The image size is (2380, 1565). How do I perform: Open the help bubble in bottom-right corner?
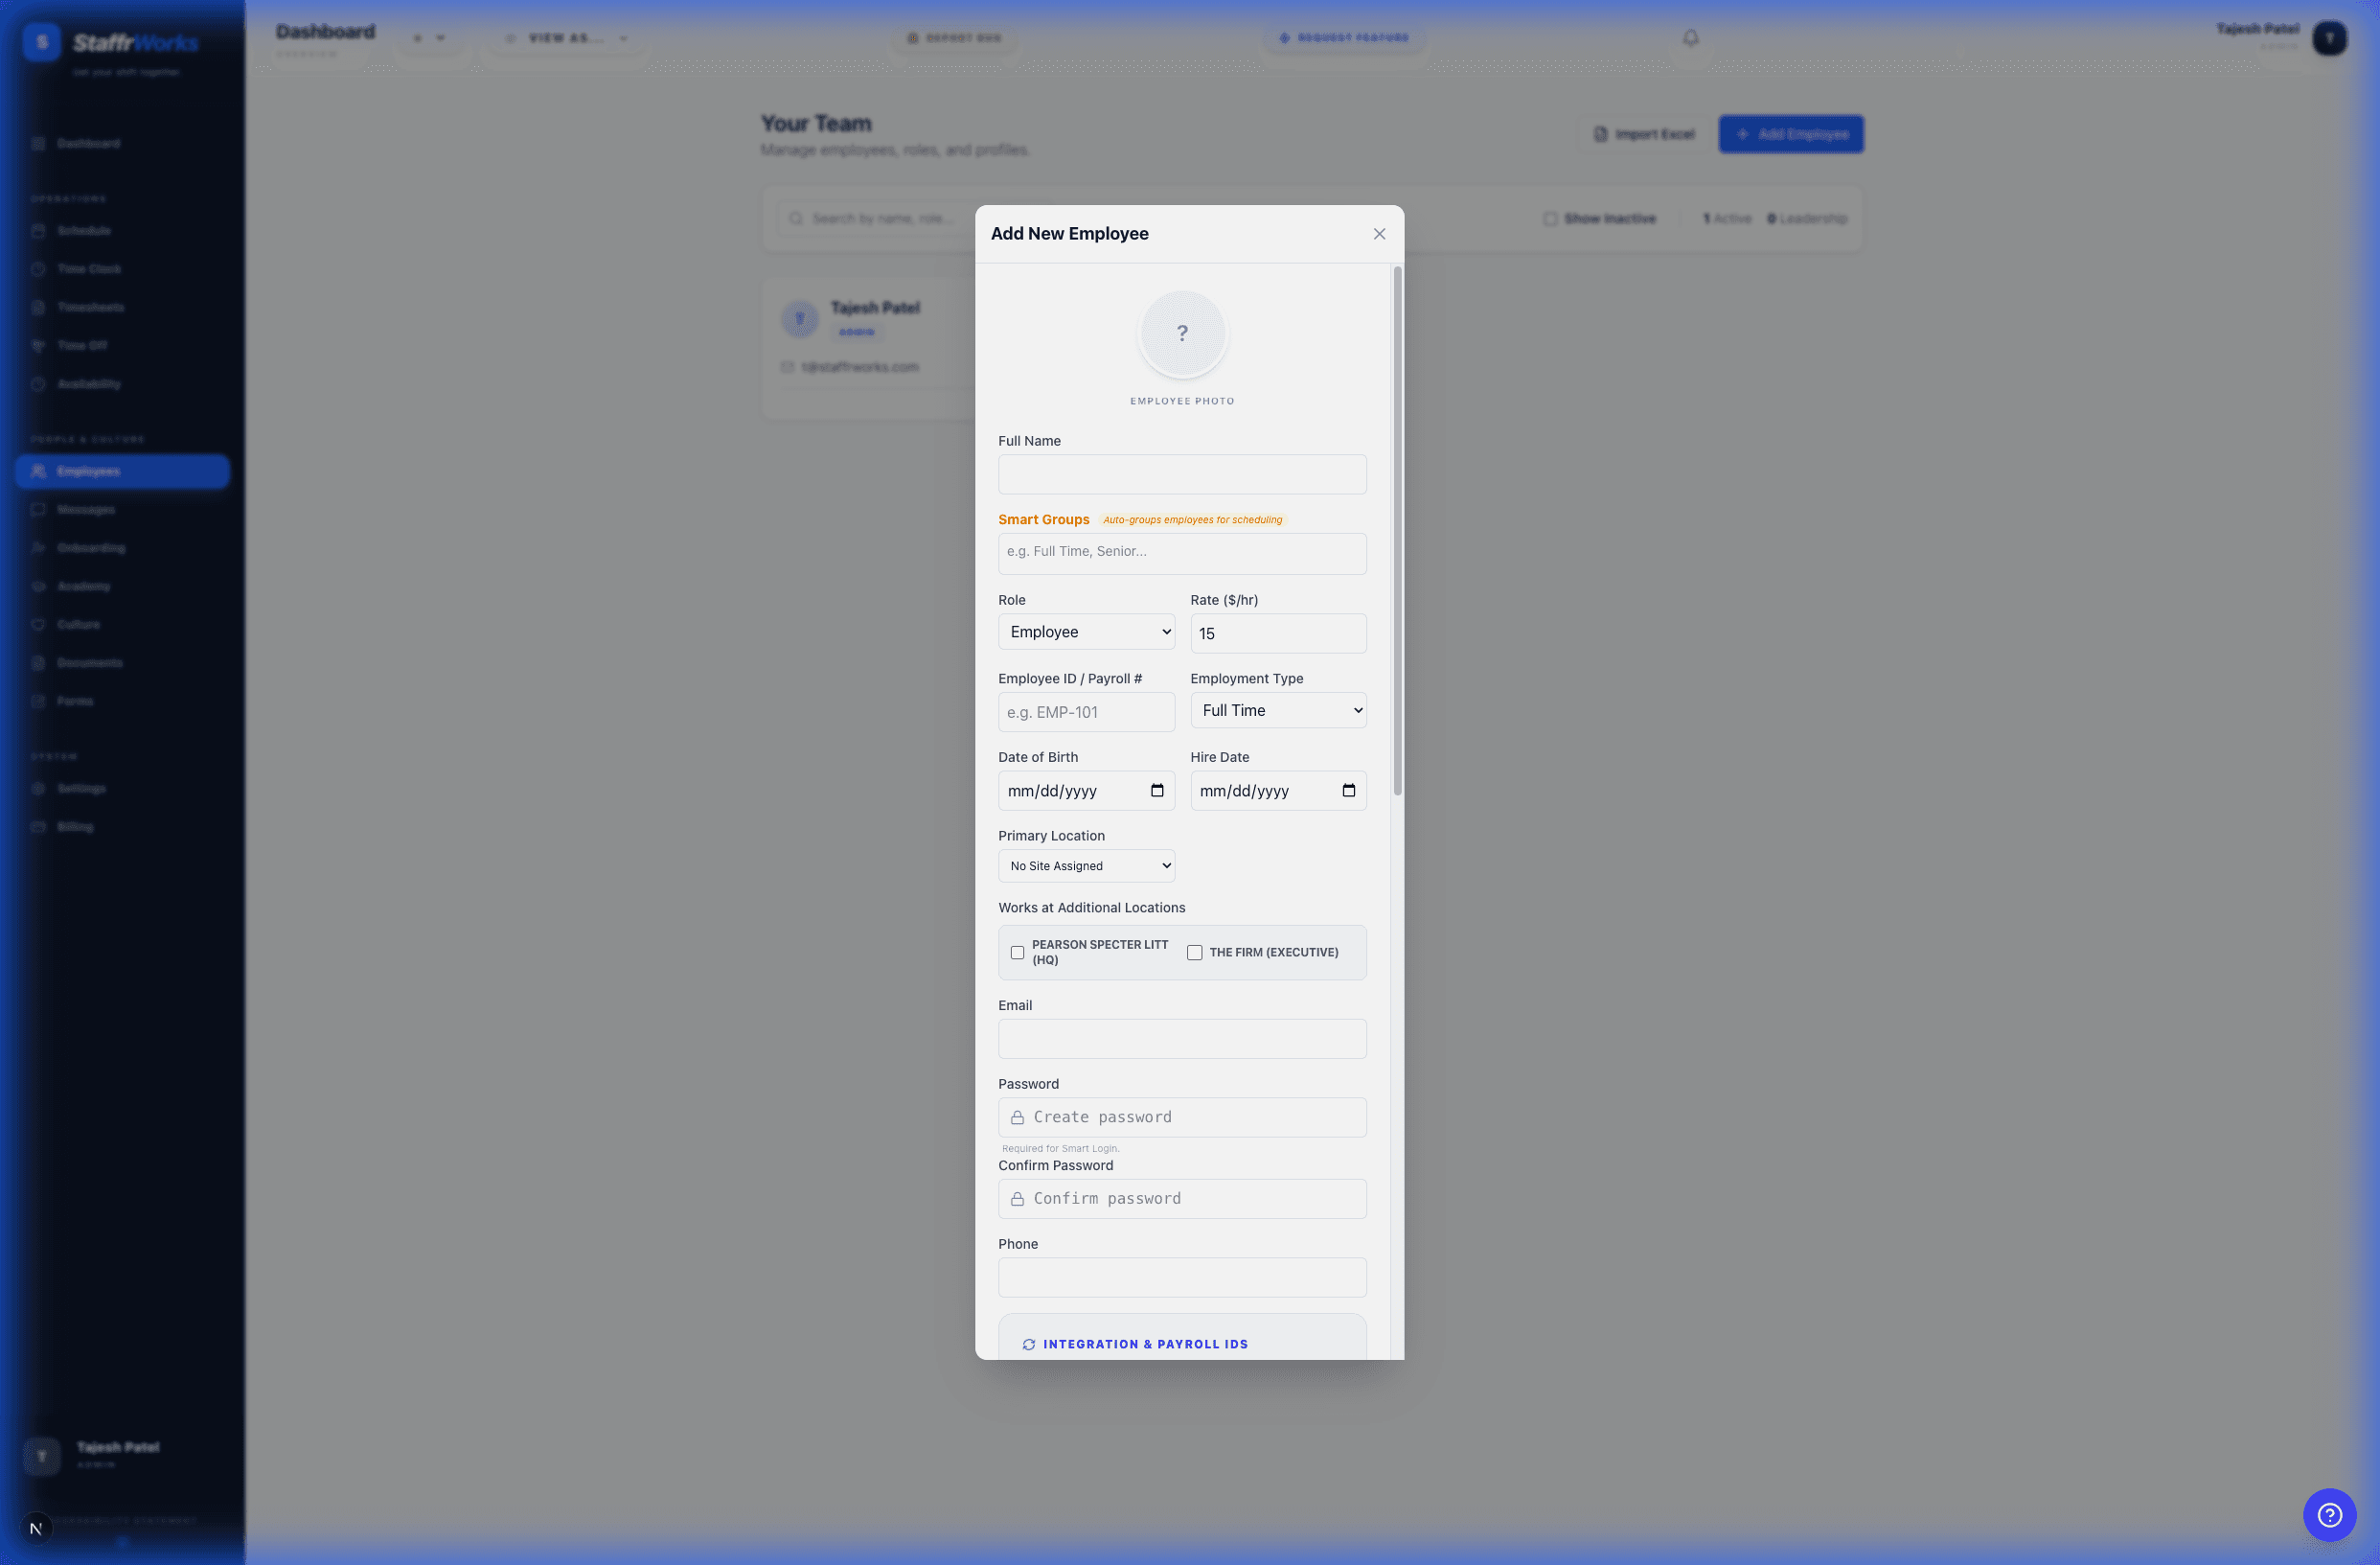click(x=2329, y=1514)
